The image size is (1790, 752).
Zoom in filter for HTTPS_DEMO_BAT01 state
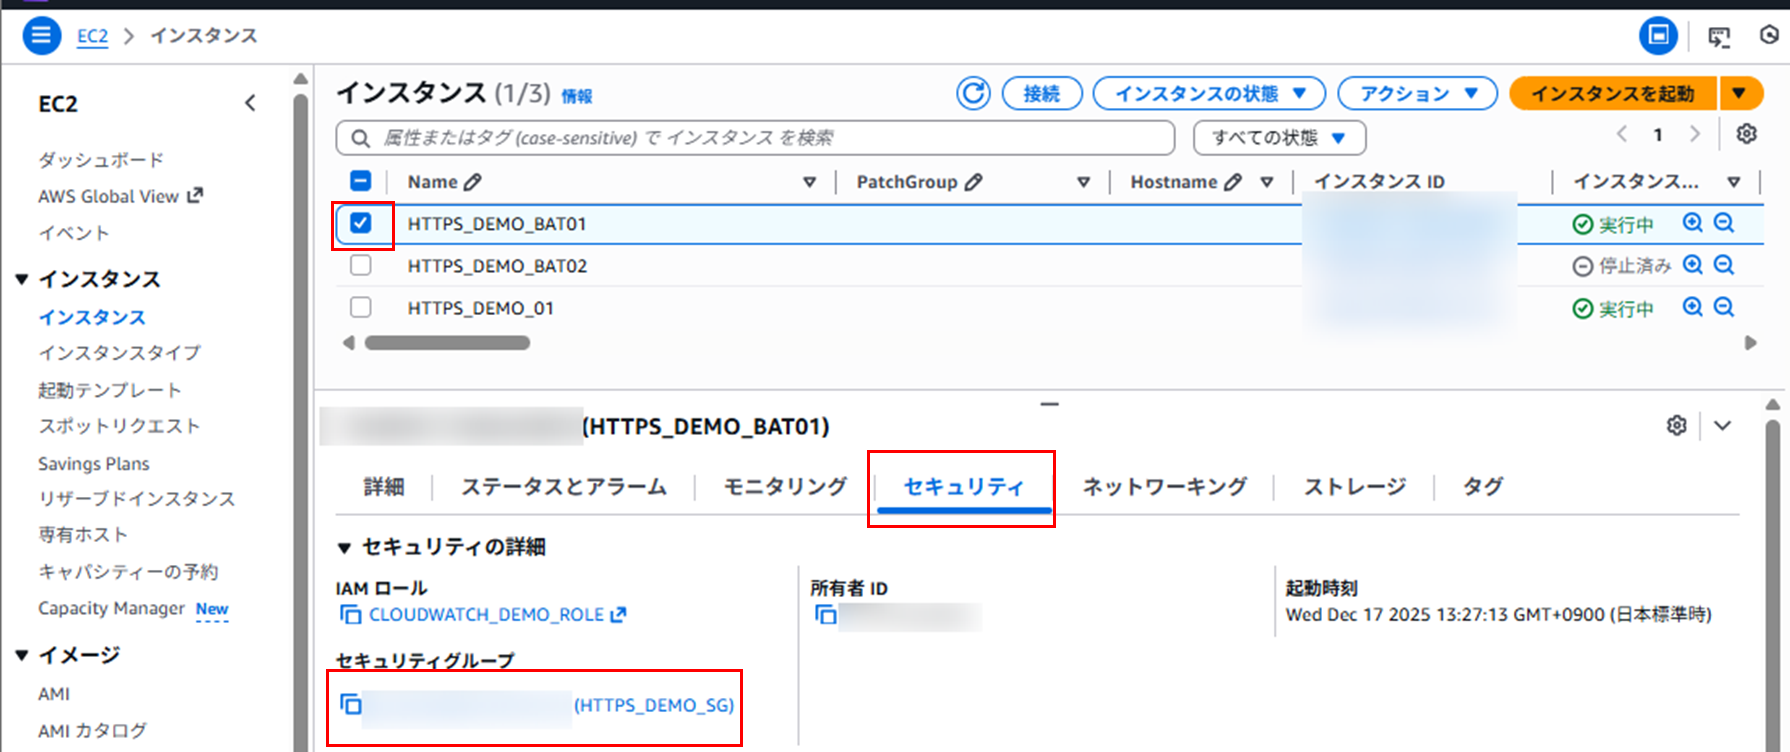[x=1692, y=223]
